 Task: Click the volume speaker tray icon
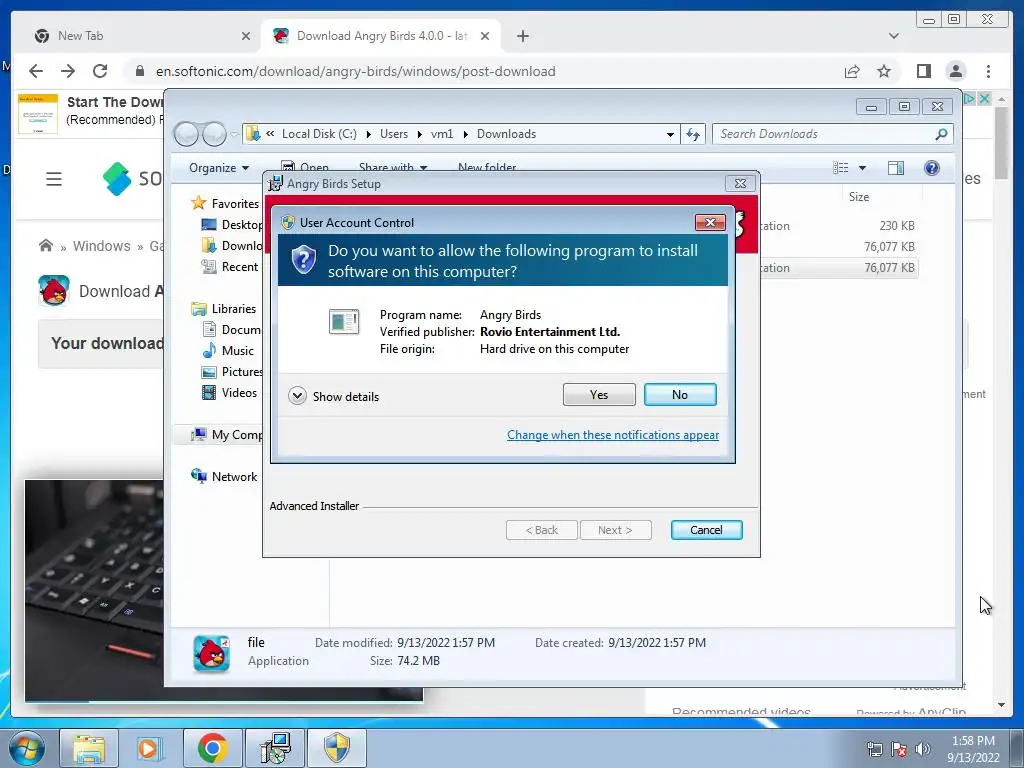(922, 749)
